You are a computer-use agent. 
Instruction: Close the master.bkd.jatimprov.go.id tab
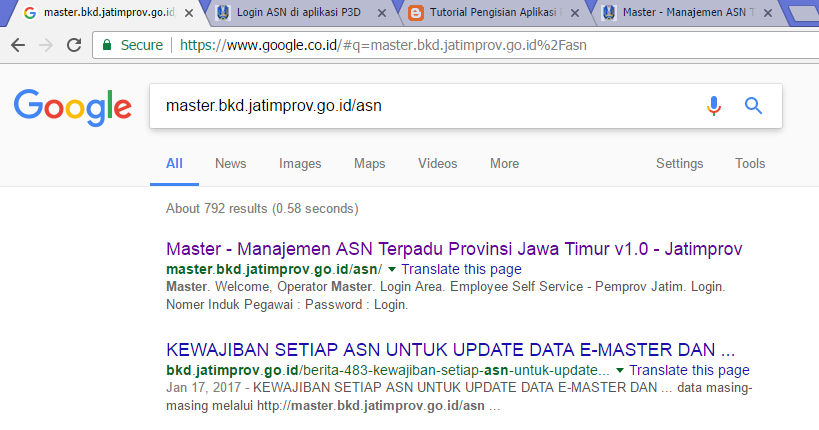click(x=189, y=13)
